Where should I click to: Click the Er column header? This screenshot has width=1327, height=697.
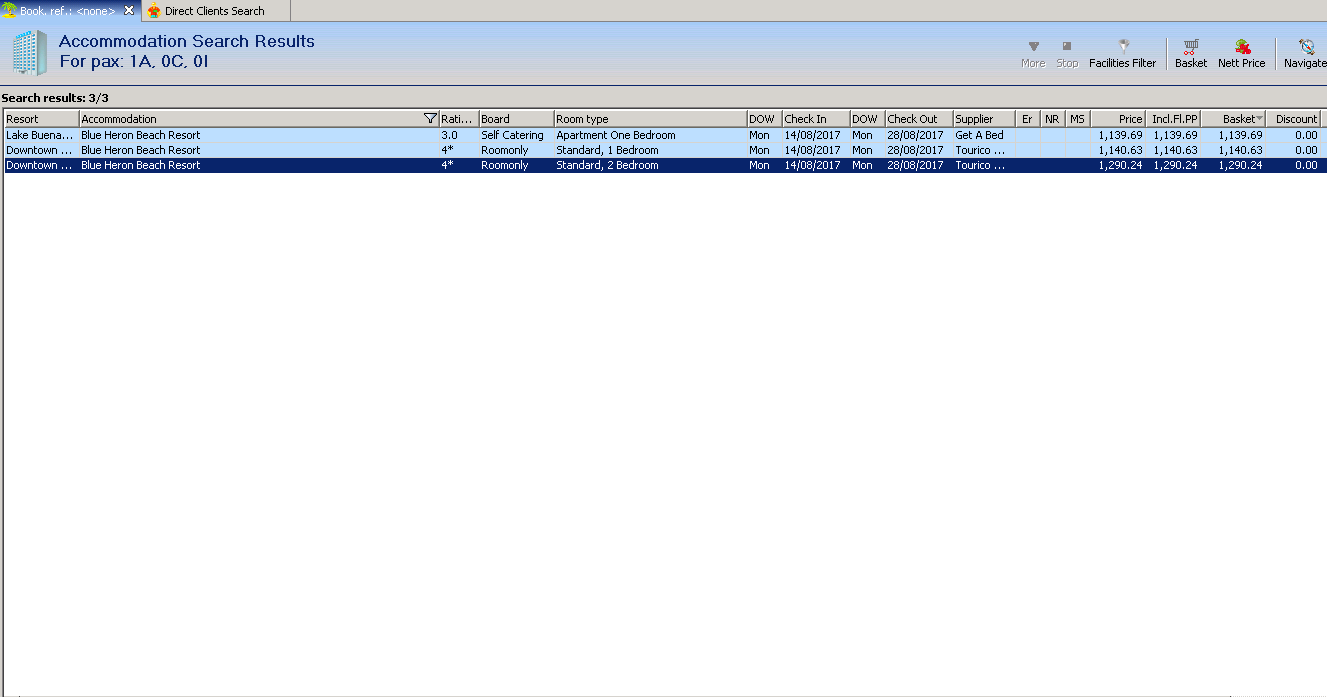point(1027,119)
